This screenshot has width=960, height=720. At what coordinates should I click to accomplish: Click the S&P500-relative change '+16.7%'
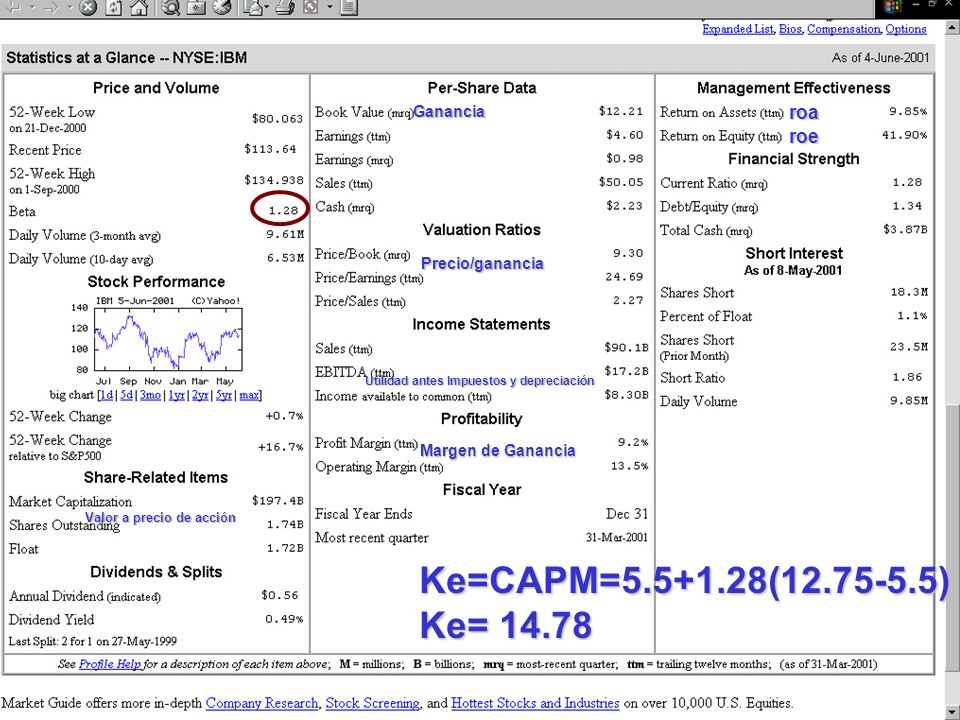[280, 447]
